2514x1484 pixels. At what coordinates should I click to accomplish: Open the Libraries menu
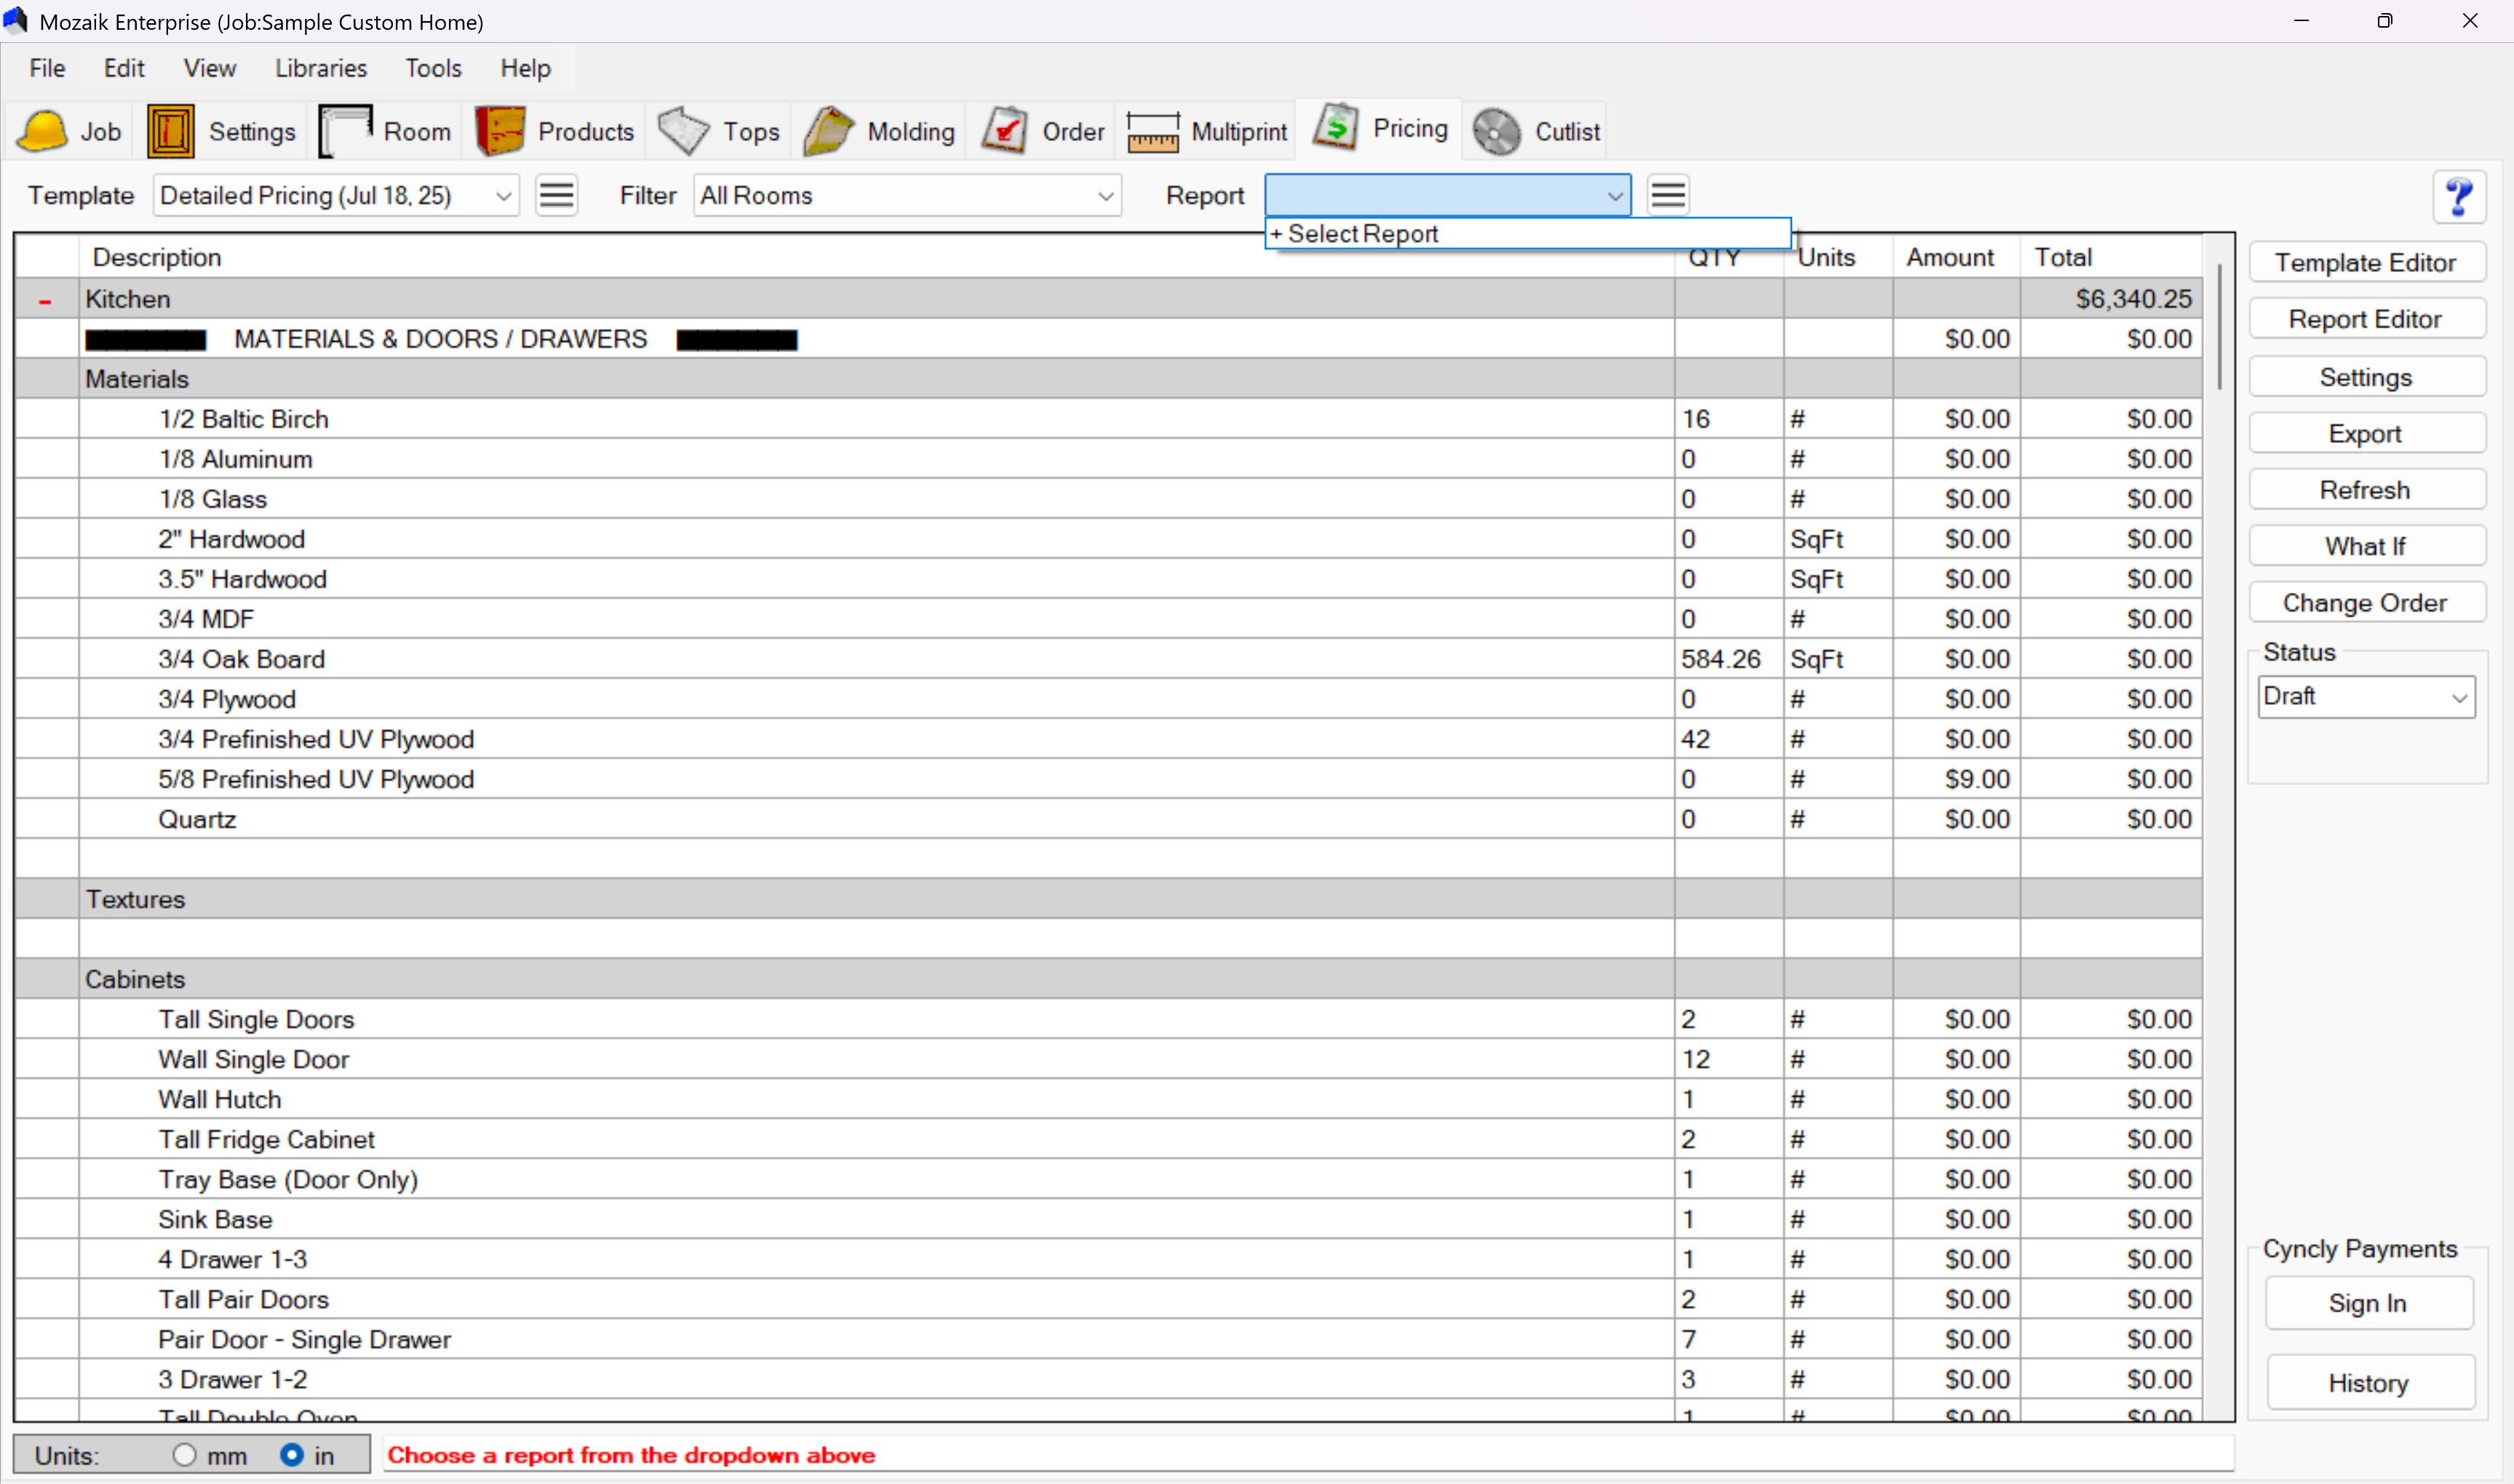tap(320, 68)
